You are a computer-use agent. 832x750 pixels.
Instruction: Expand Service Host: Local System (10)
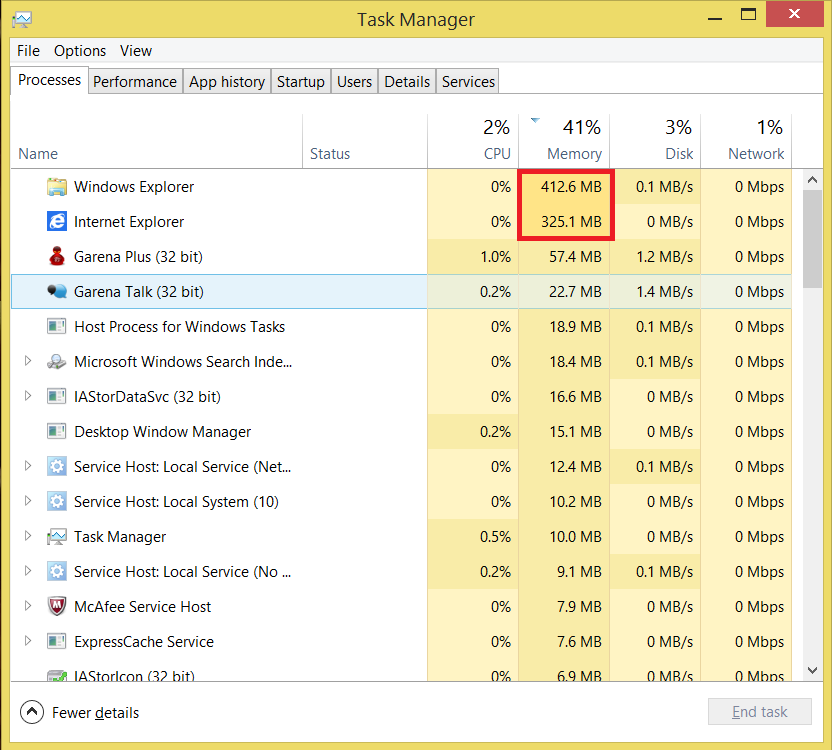28,501
